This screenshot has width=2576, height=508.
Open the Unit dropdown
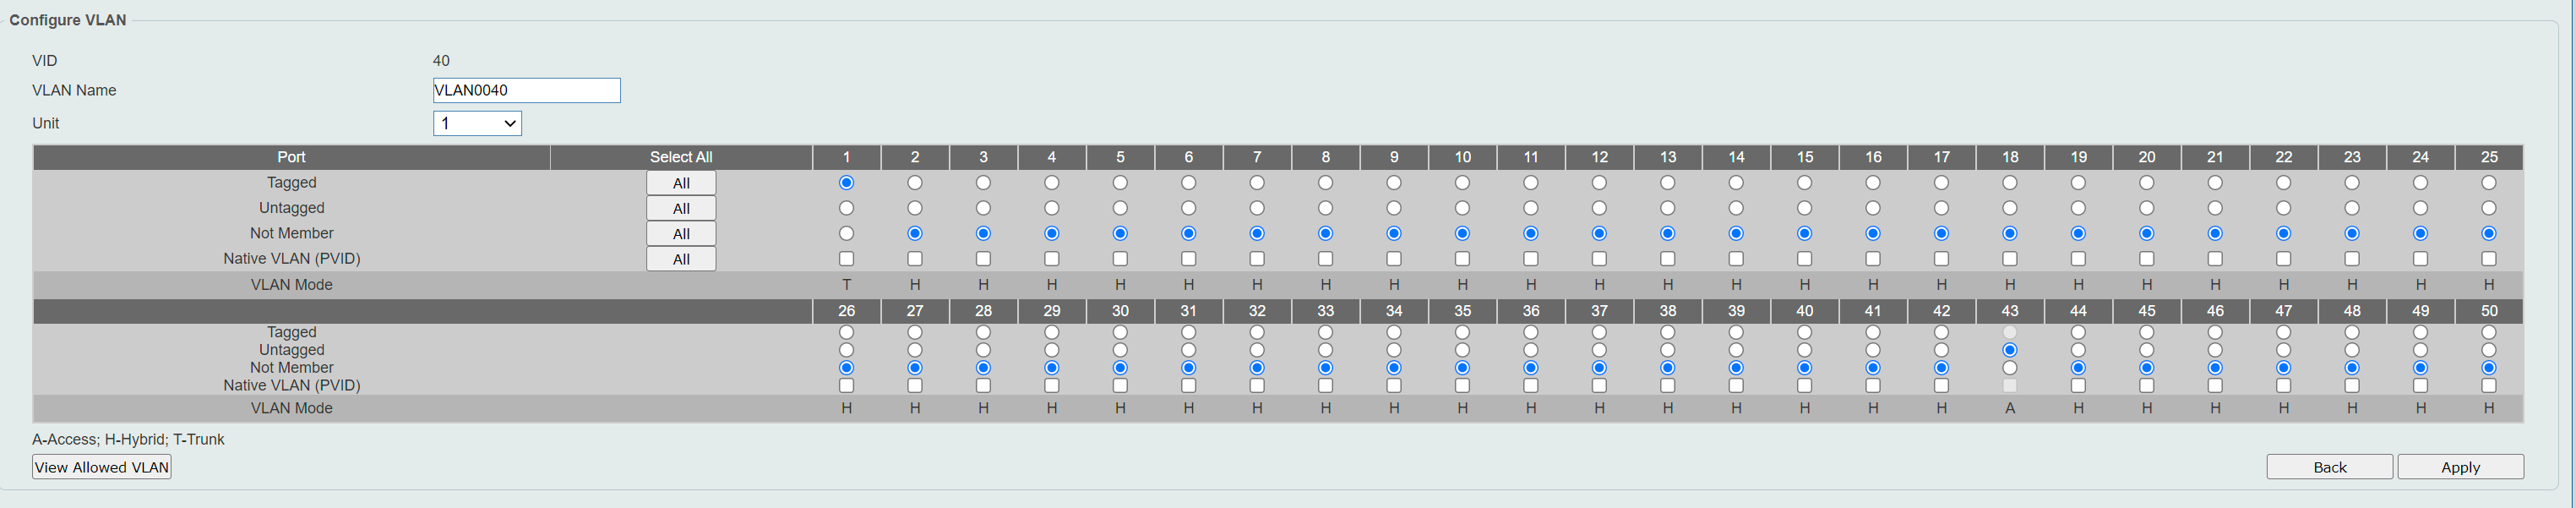point(477,123)
